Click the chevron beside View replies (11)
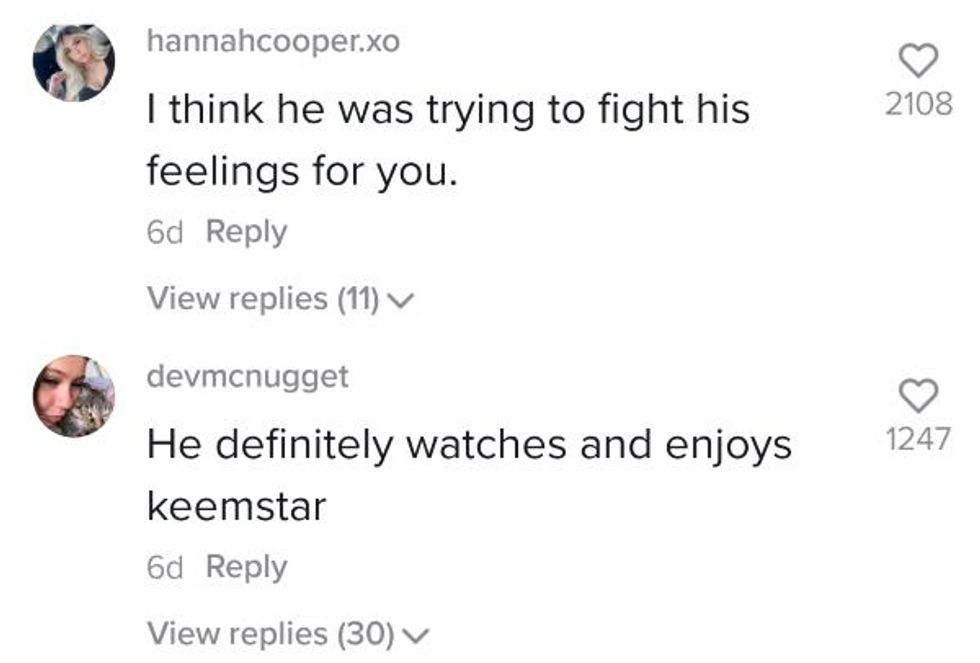The image size is (980, 663). tap(400, 299)
